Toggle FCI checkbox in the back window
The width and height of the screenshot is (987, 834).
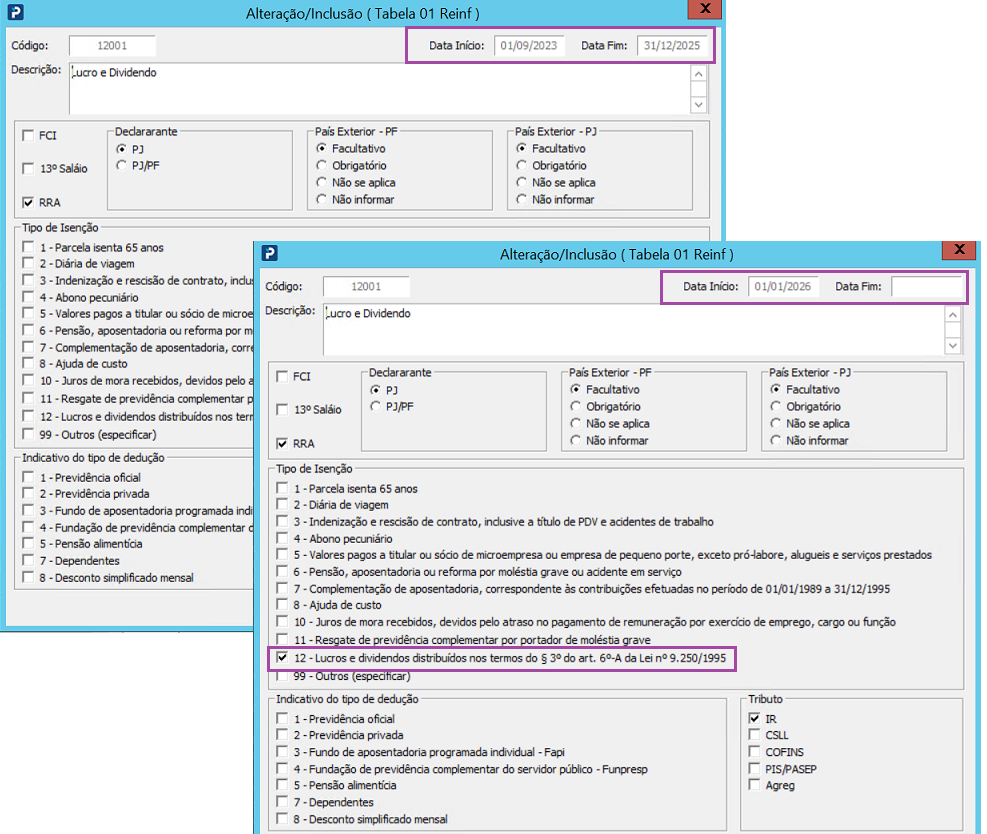(28, 135)
